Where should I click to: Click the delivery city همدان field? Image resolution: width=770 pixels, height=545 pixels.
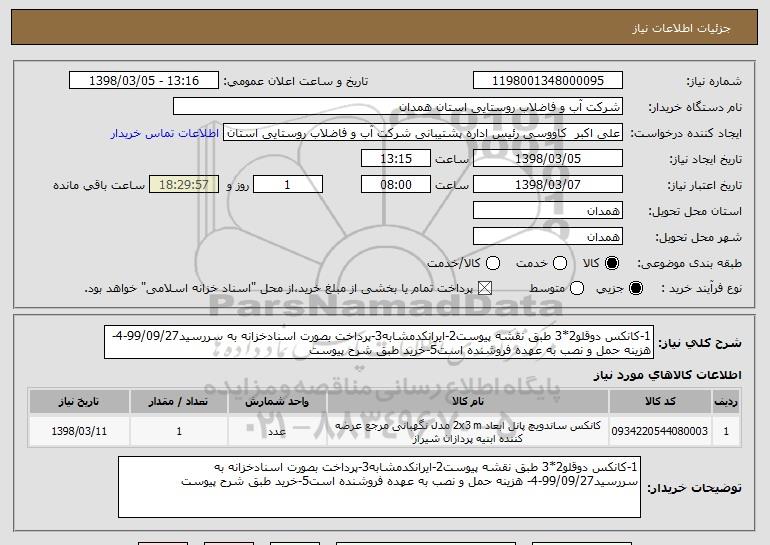(548, 237)
